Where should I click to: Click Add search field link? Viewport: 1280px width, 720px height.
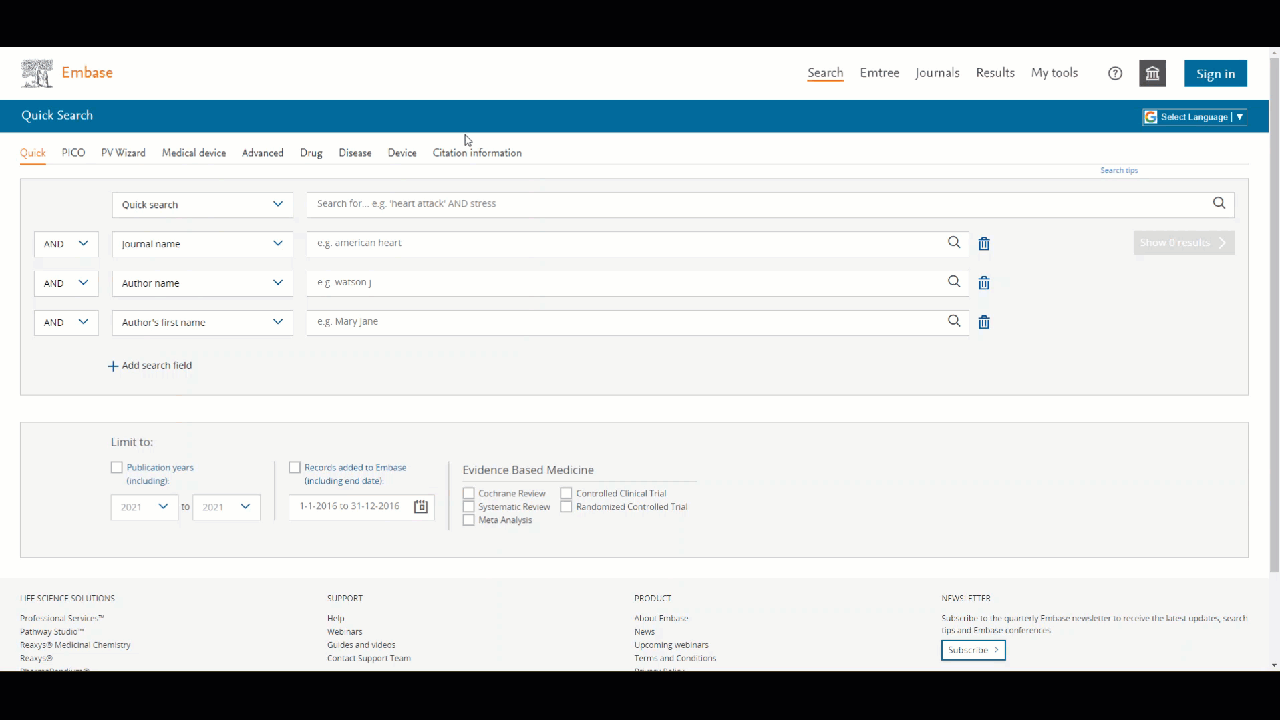[150, 366]
